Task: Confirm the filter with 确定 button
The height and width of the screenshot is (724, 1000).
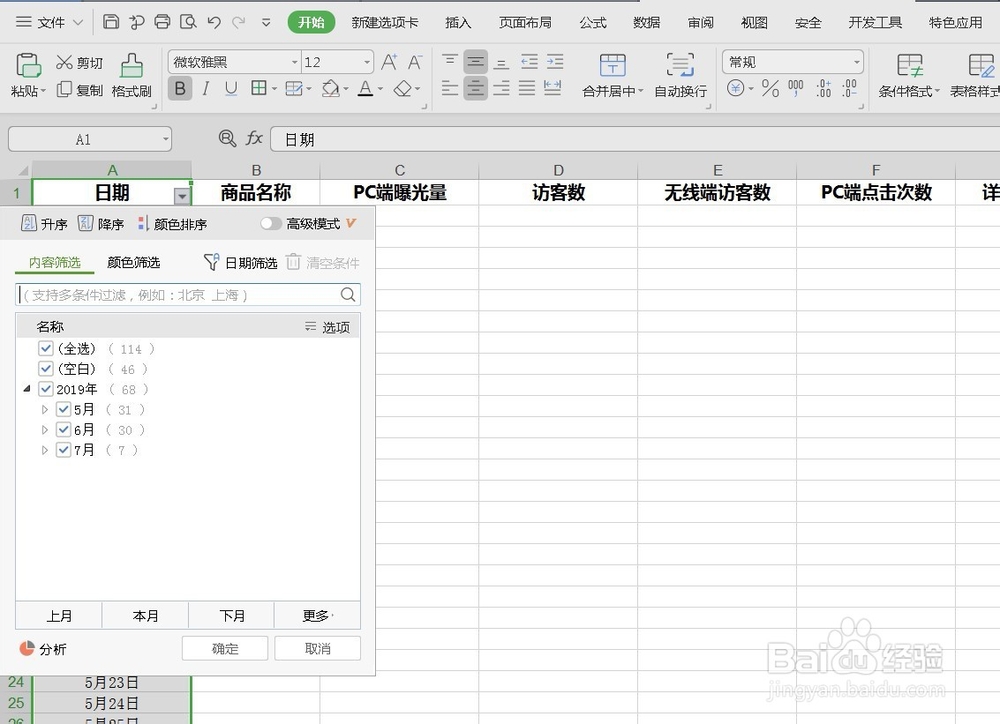Action: [x=224, y=648]
